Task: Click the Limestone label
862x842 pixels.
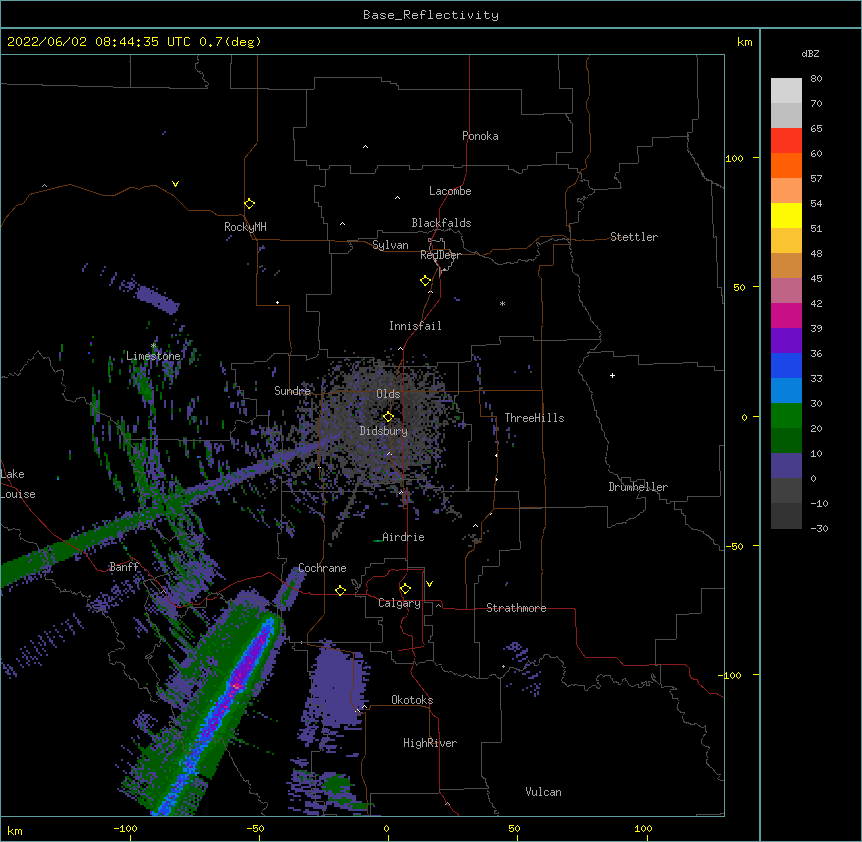Action: coord(153,356)
